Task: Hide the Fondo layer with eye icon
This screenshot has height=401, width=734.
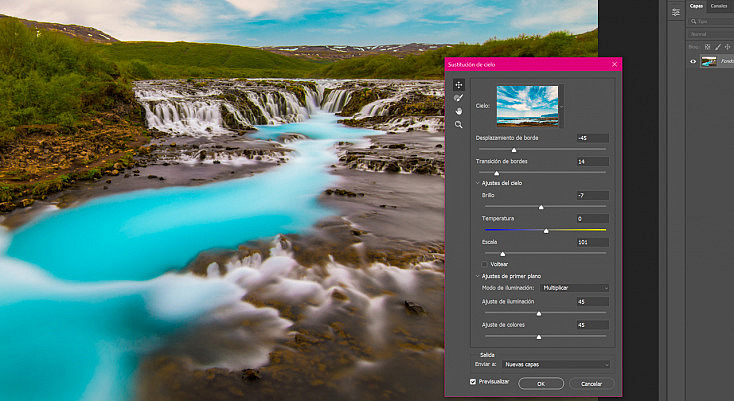Action: [693, 61]
